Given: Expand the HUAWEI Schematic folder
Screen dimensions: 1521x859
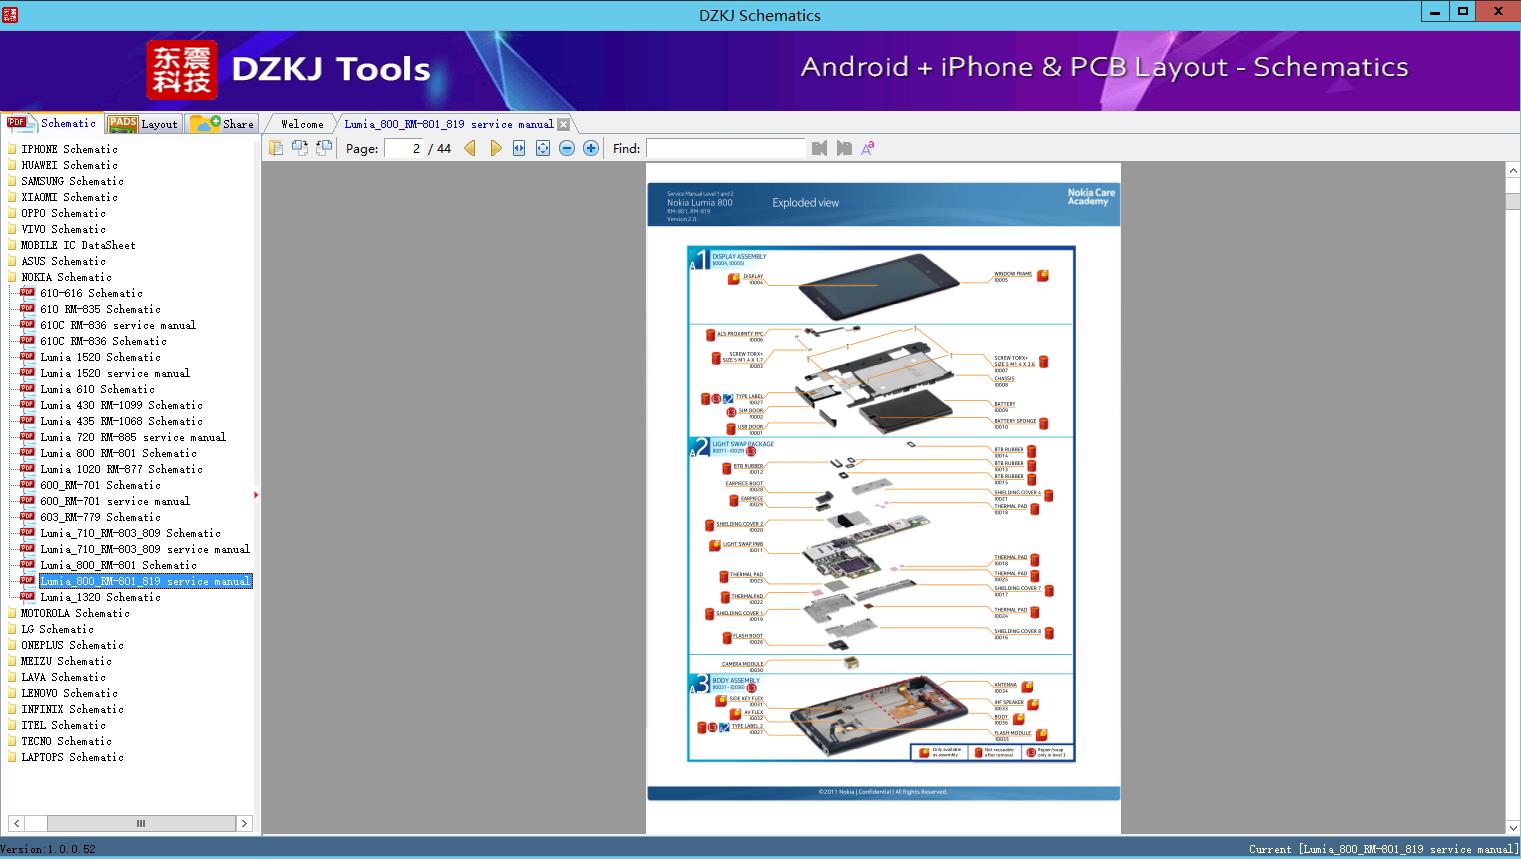Looking at the screenshot, I should pos(69,165).
